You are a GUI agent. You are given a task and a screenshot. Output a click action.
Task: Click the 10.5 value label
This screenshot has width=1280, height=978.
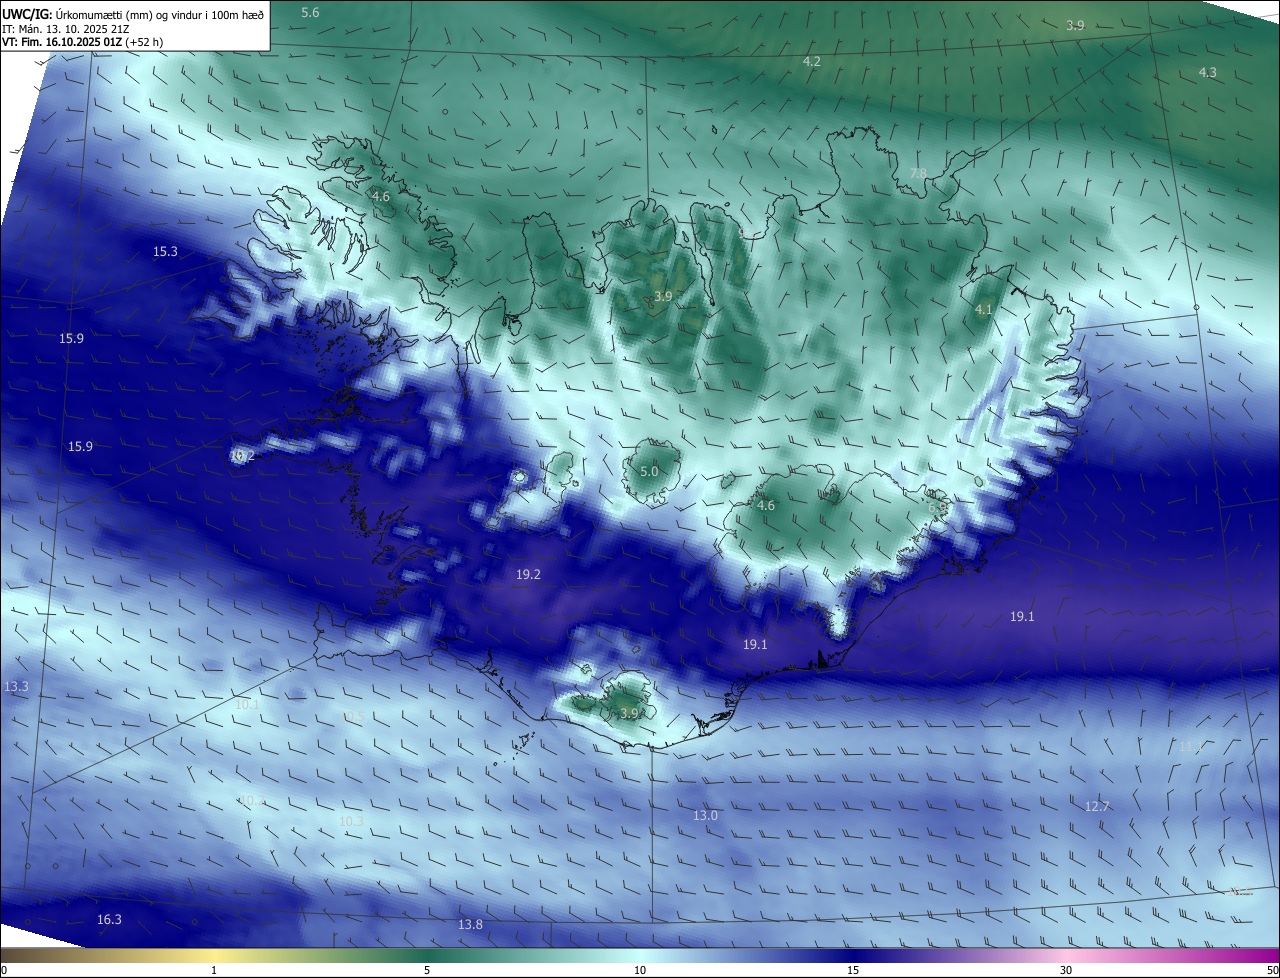point(353,718)
